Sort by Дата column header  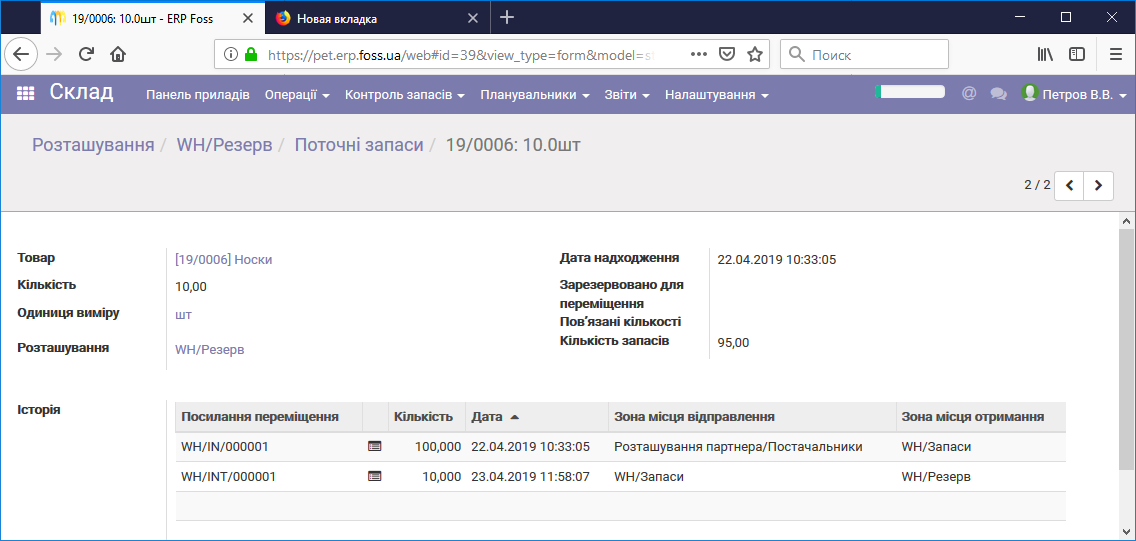click(x=536, y=416)
